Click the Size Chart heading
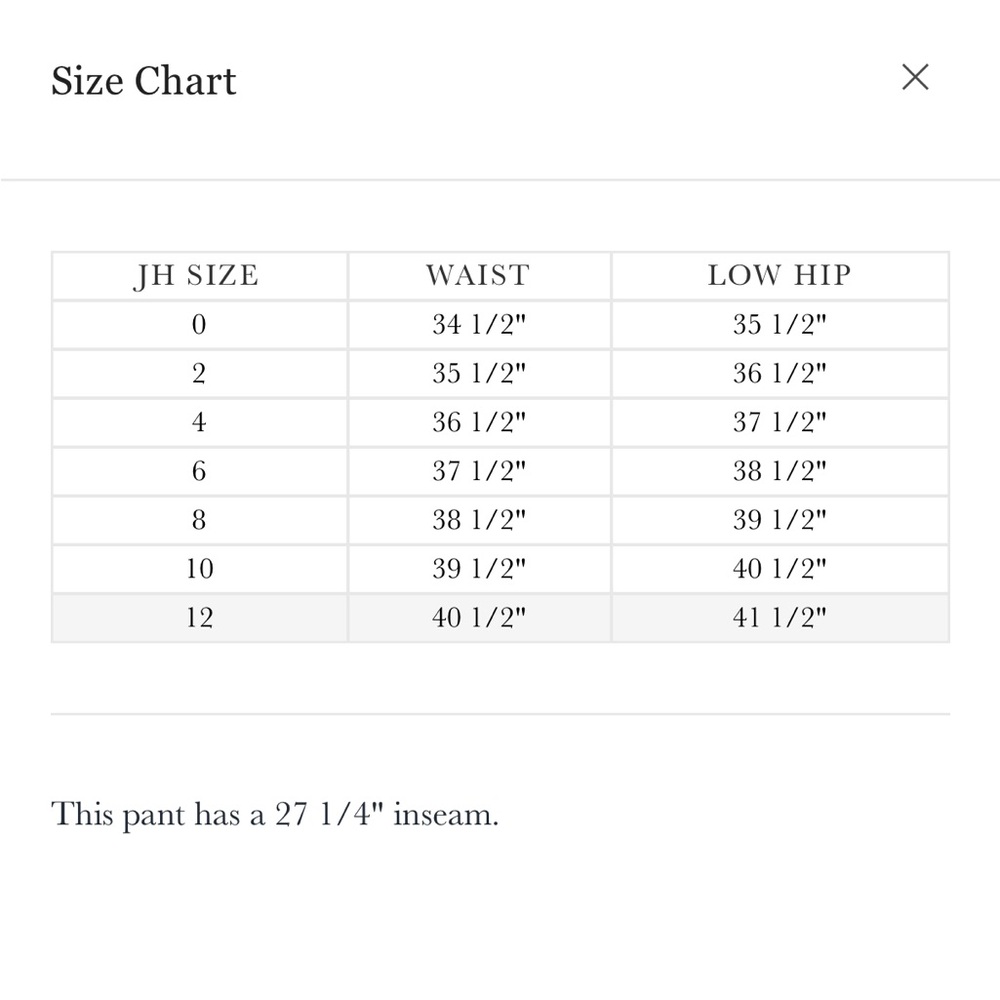1000x1000 pixels. click(x=143, y=81)
